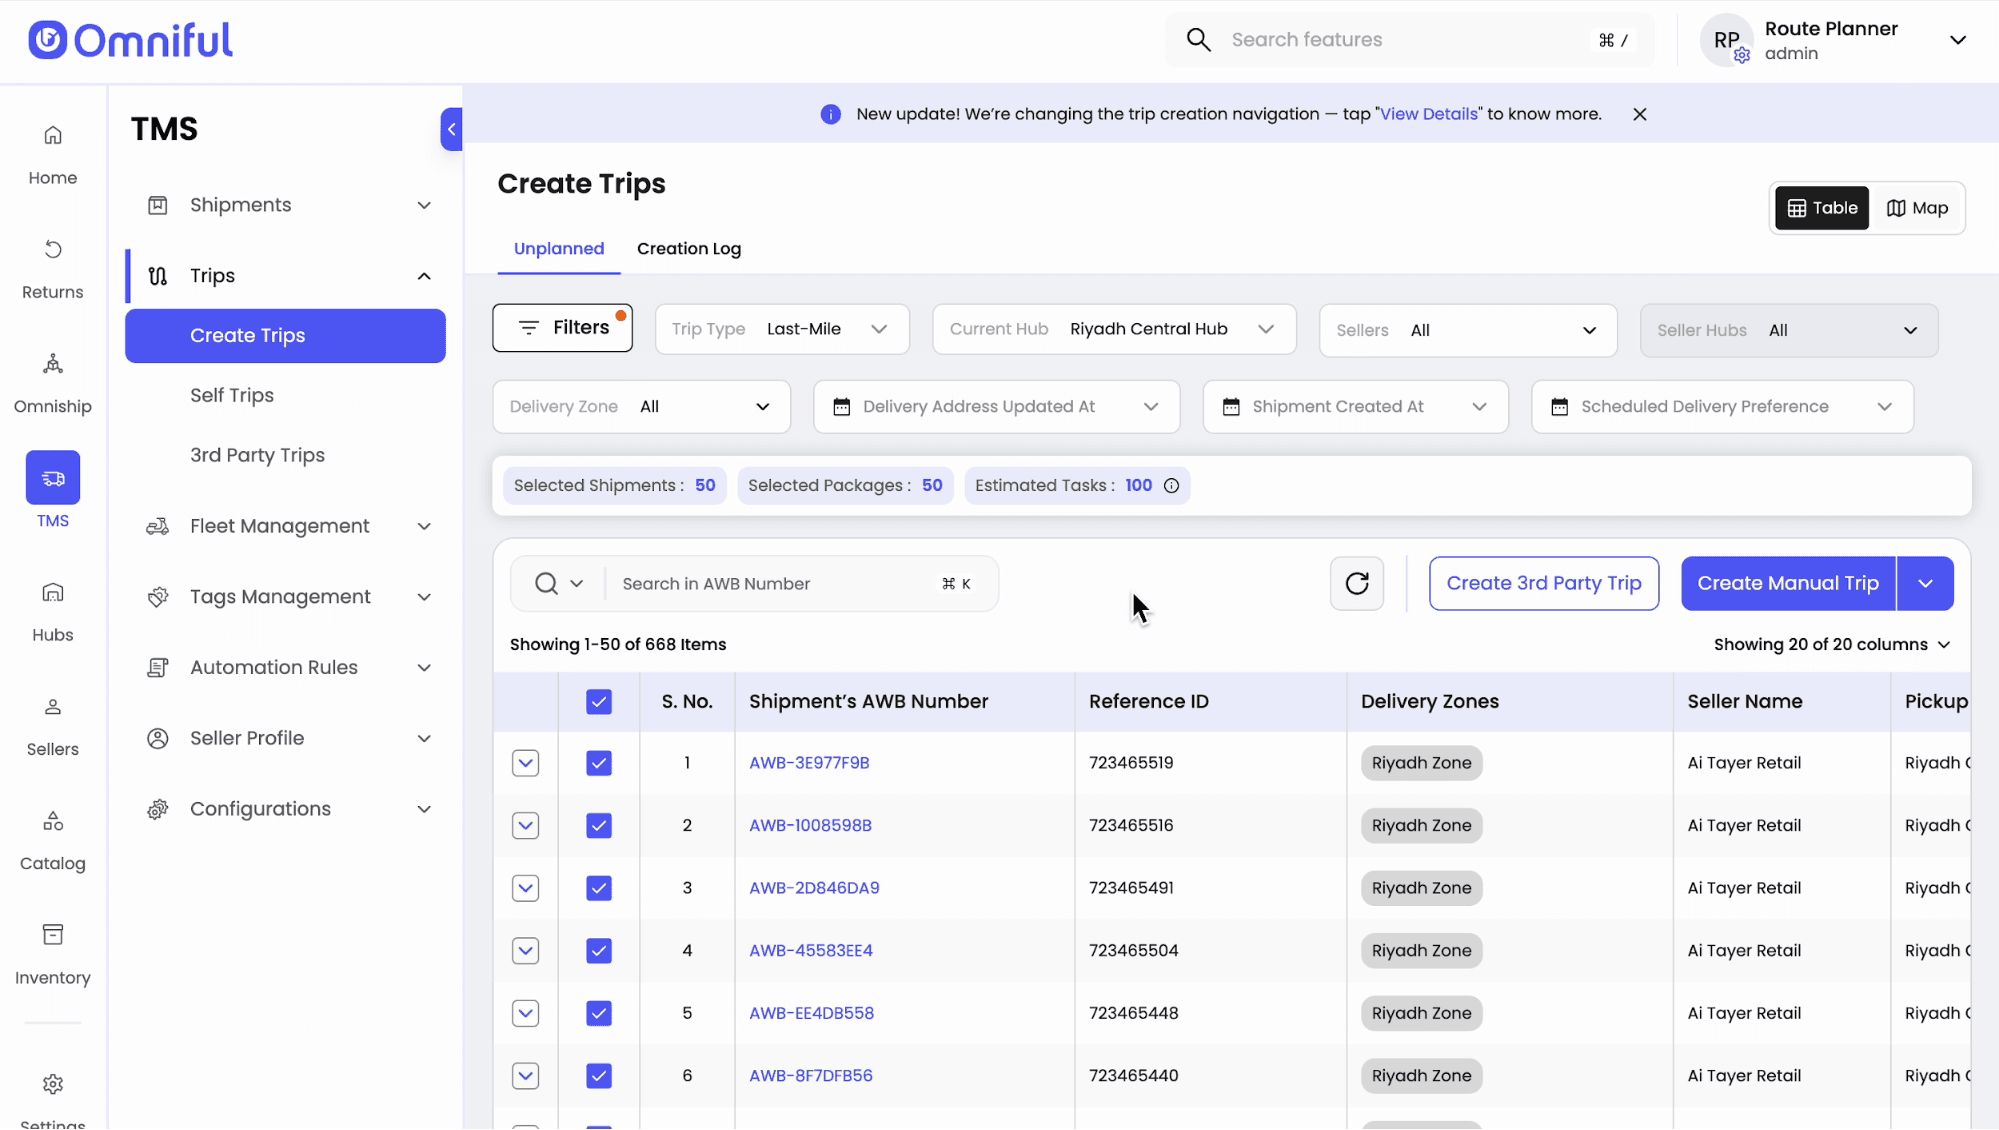The image size is (1999, 1130).
Task: Dismiss the update notification banner
Action: click(x=1639, y=115)
